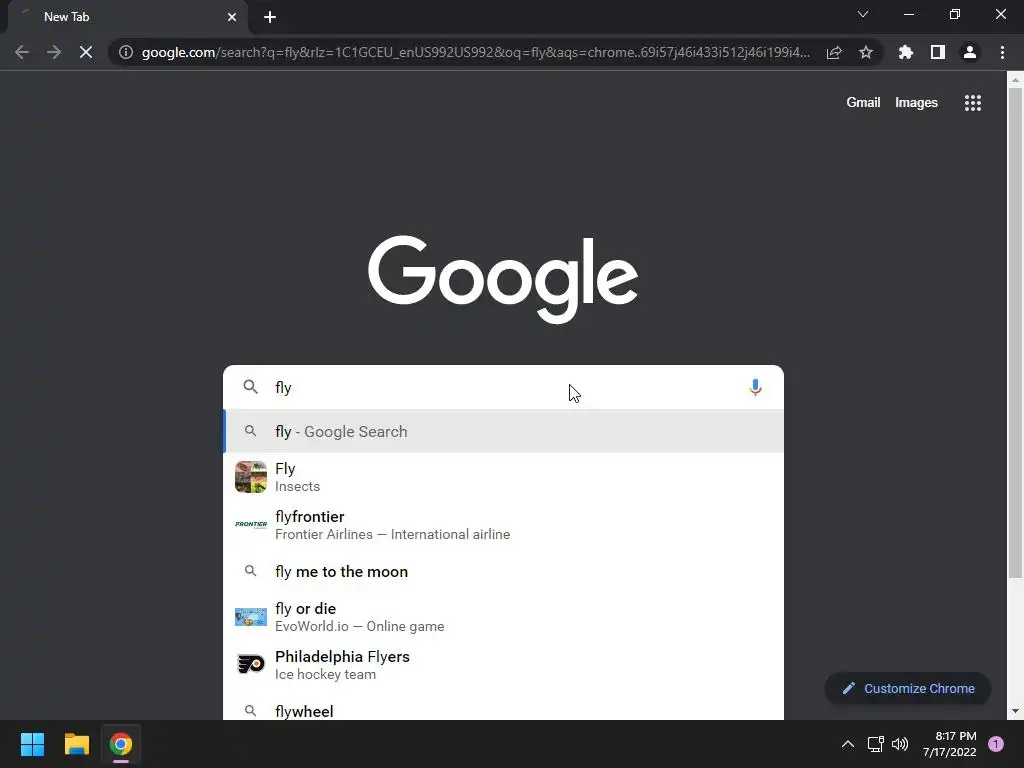
Task: Click into the fly search field
Action: click(503, 387)
